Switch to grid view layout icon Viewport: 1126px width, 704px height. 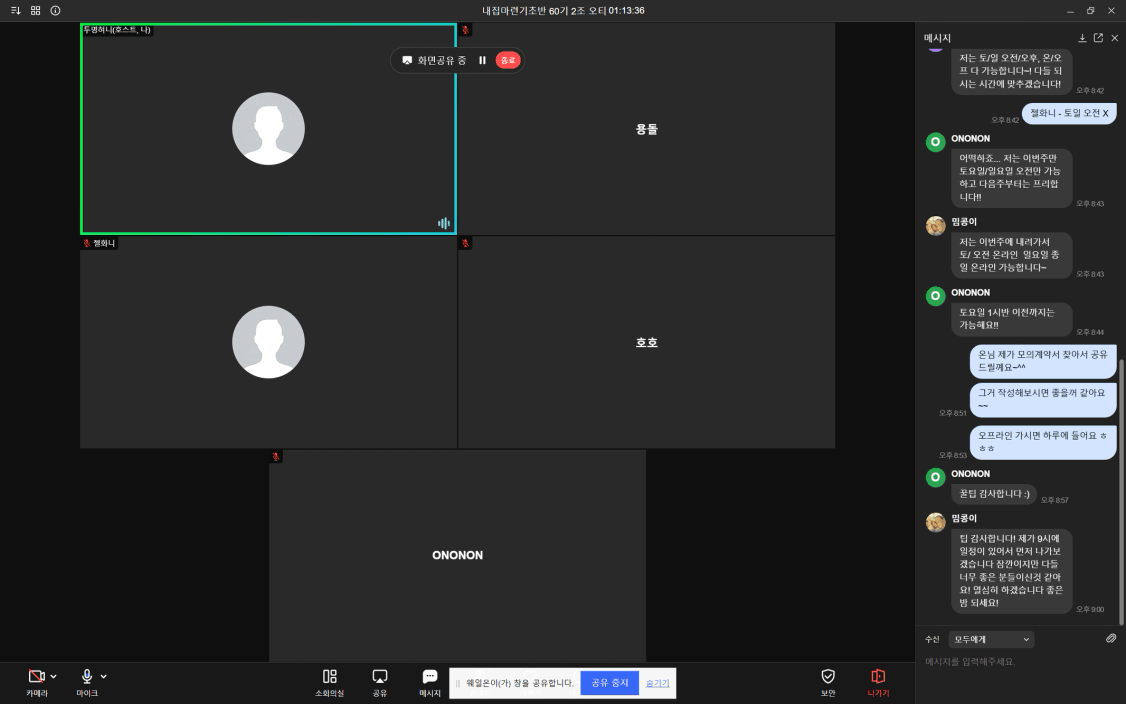pyautogui.click(x=35, y=10)
